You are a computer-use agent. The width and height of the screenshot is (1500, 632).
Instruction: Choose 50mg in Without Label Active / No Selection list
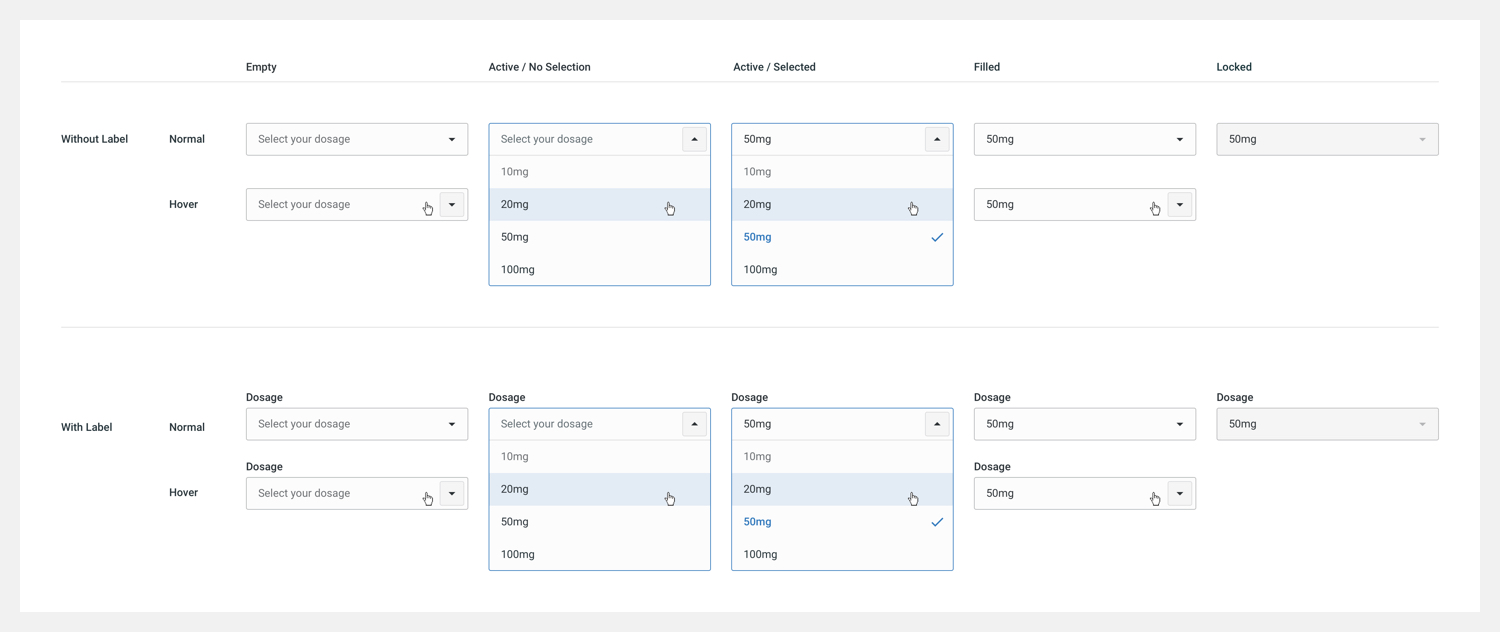[600, 237]
